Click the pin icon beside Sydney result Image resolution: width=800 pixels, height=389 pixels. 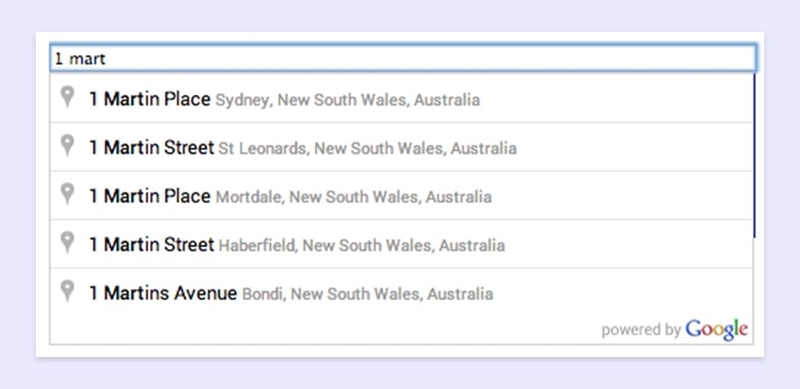pos(67,97)
